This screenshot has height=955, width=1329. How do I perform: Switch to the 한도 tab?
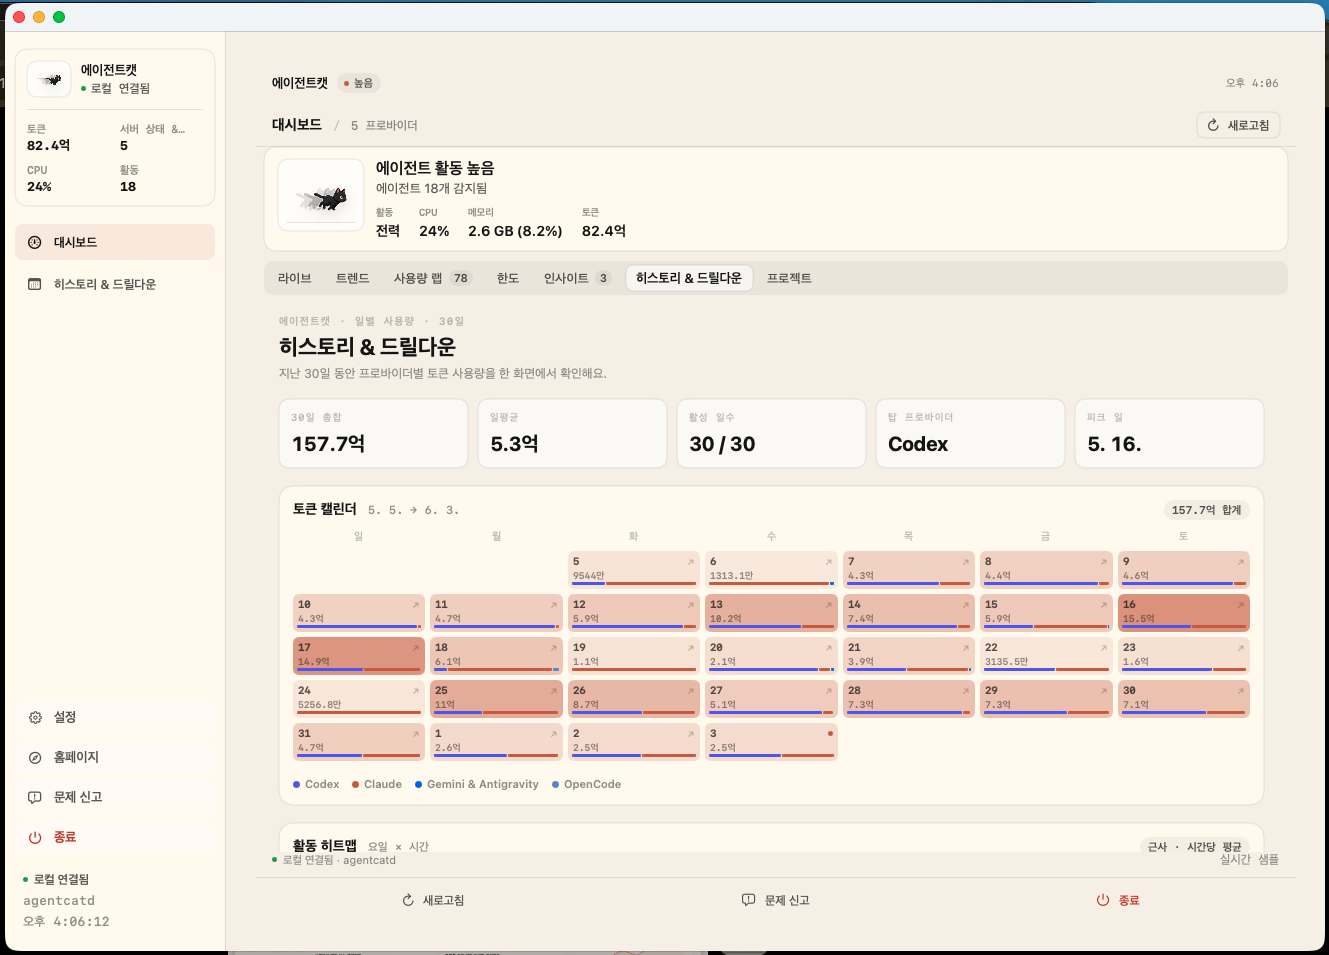coord(508,278)
